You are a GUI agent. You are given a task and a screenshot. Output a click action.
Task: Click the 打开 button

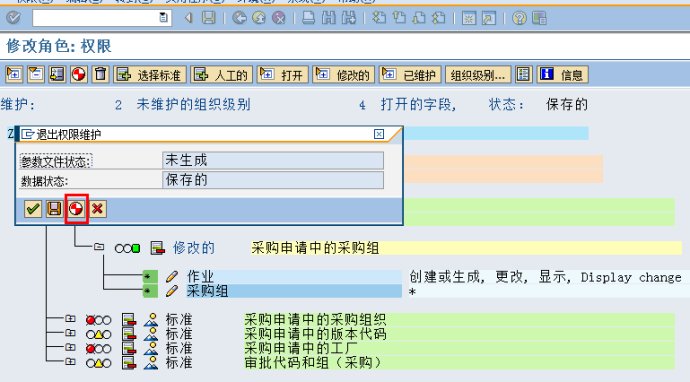[x=283, y=74]
